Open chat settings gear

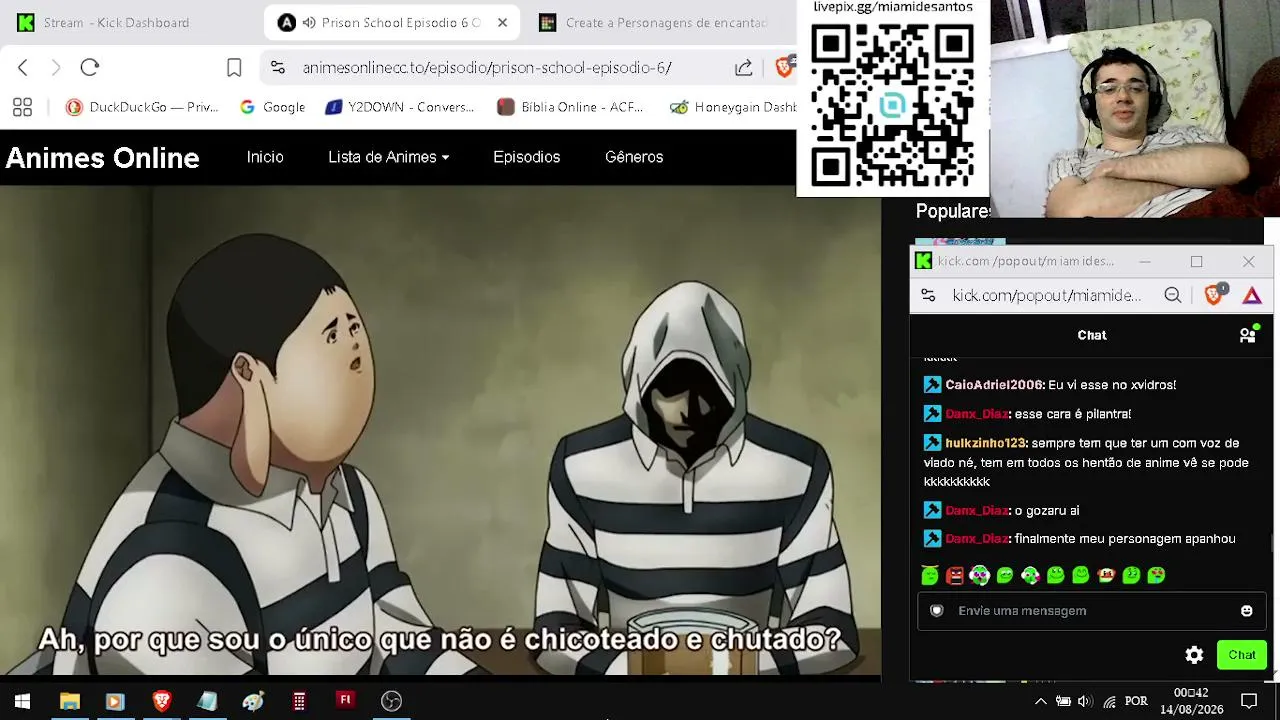coord(1194,655)
